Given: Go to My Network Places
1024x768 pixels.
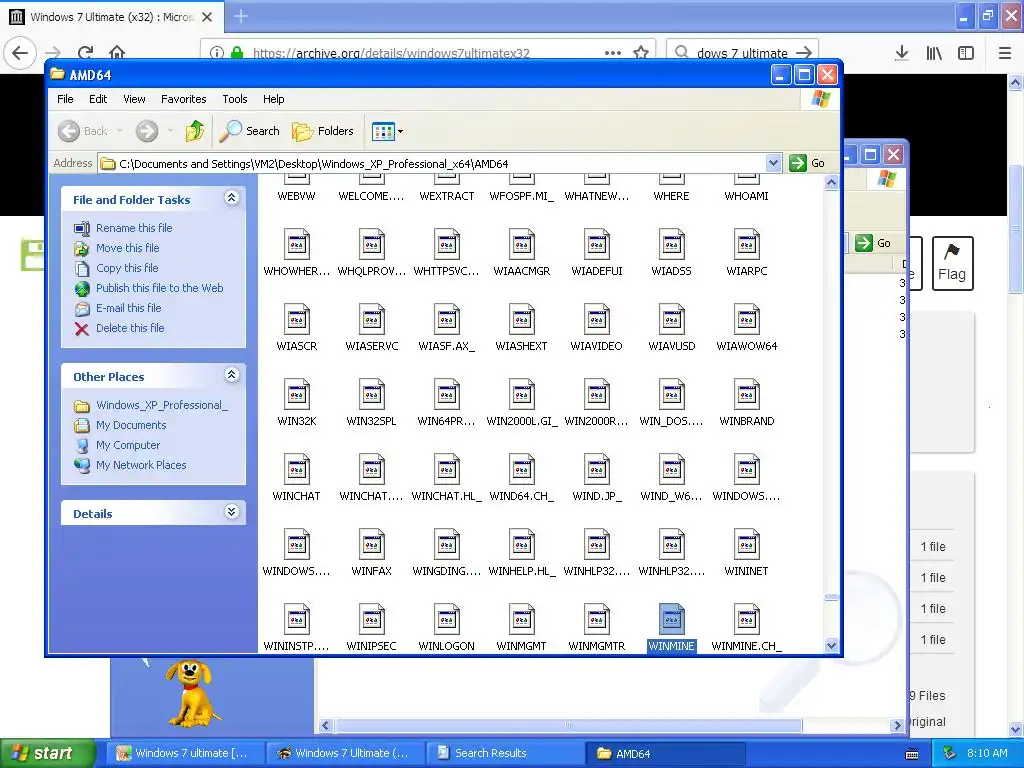Looking at the screenshot, I should click(141, 466).
